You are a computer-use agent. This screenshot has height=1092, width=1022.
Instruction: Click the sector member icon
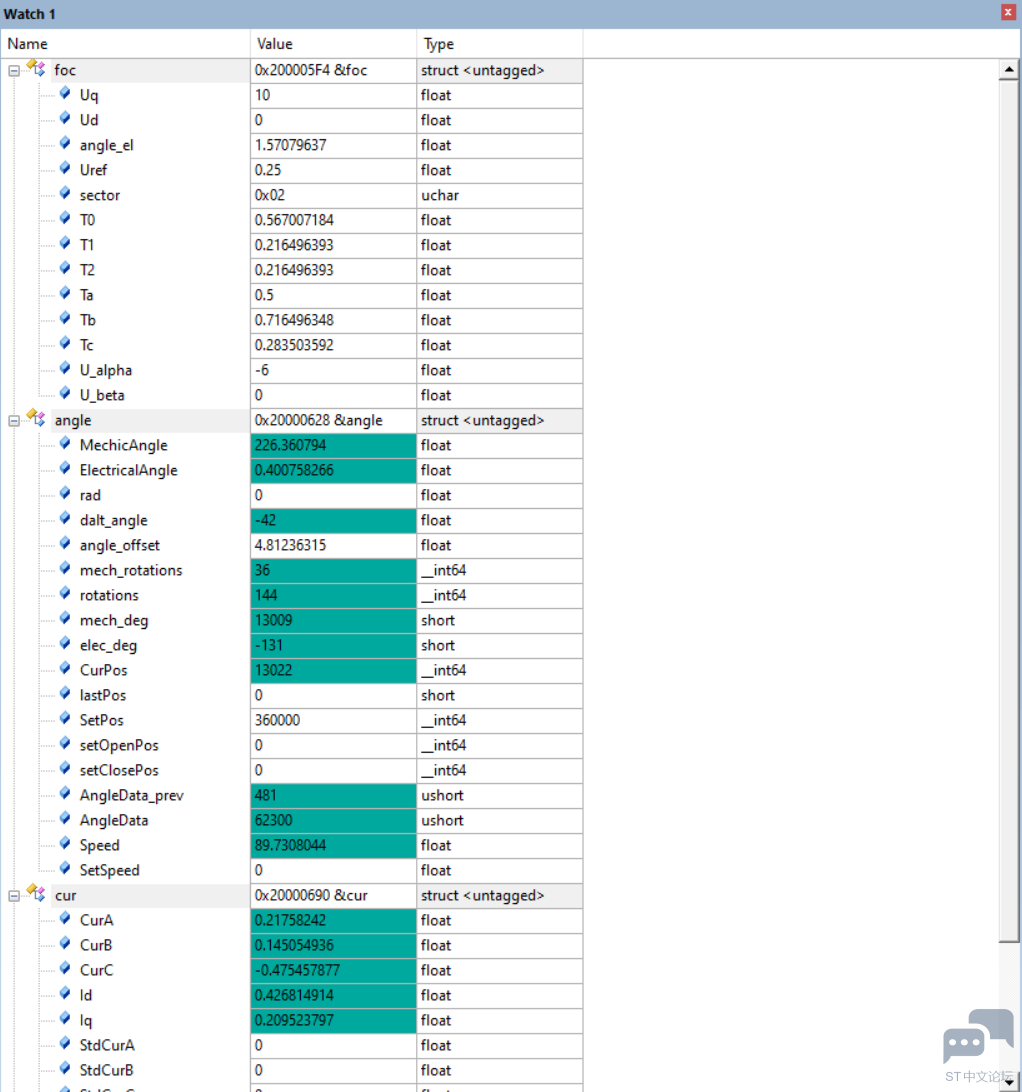tap(65, 194)
